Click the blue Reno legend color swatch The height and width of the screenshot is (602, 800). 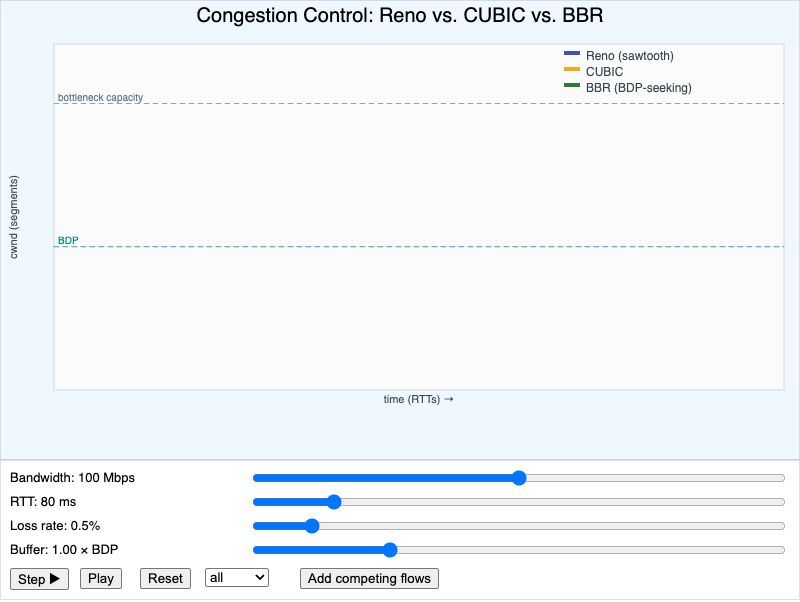[x=572, y=53]
